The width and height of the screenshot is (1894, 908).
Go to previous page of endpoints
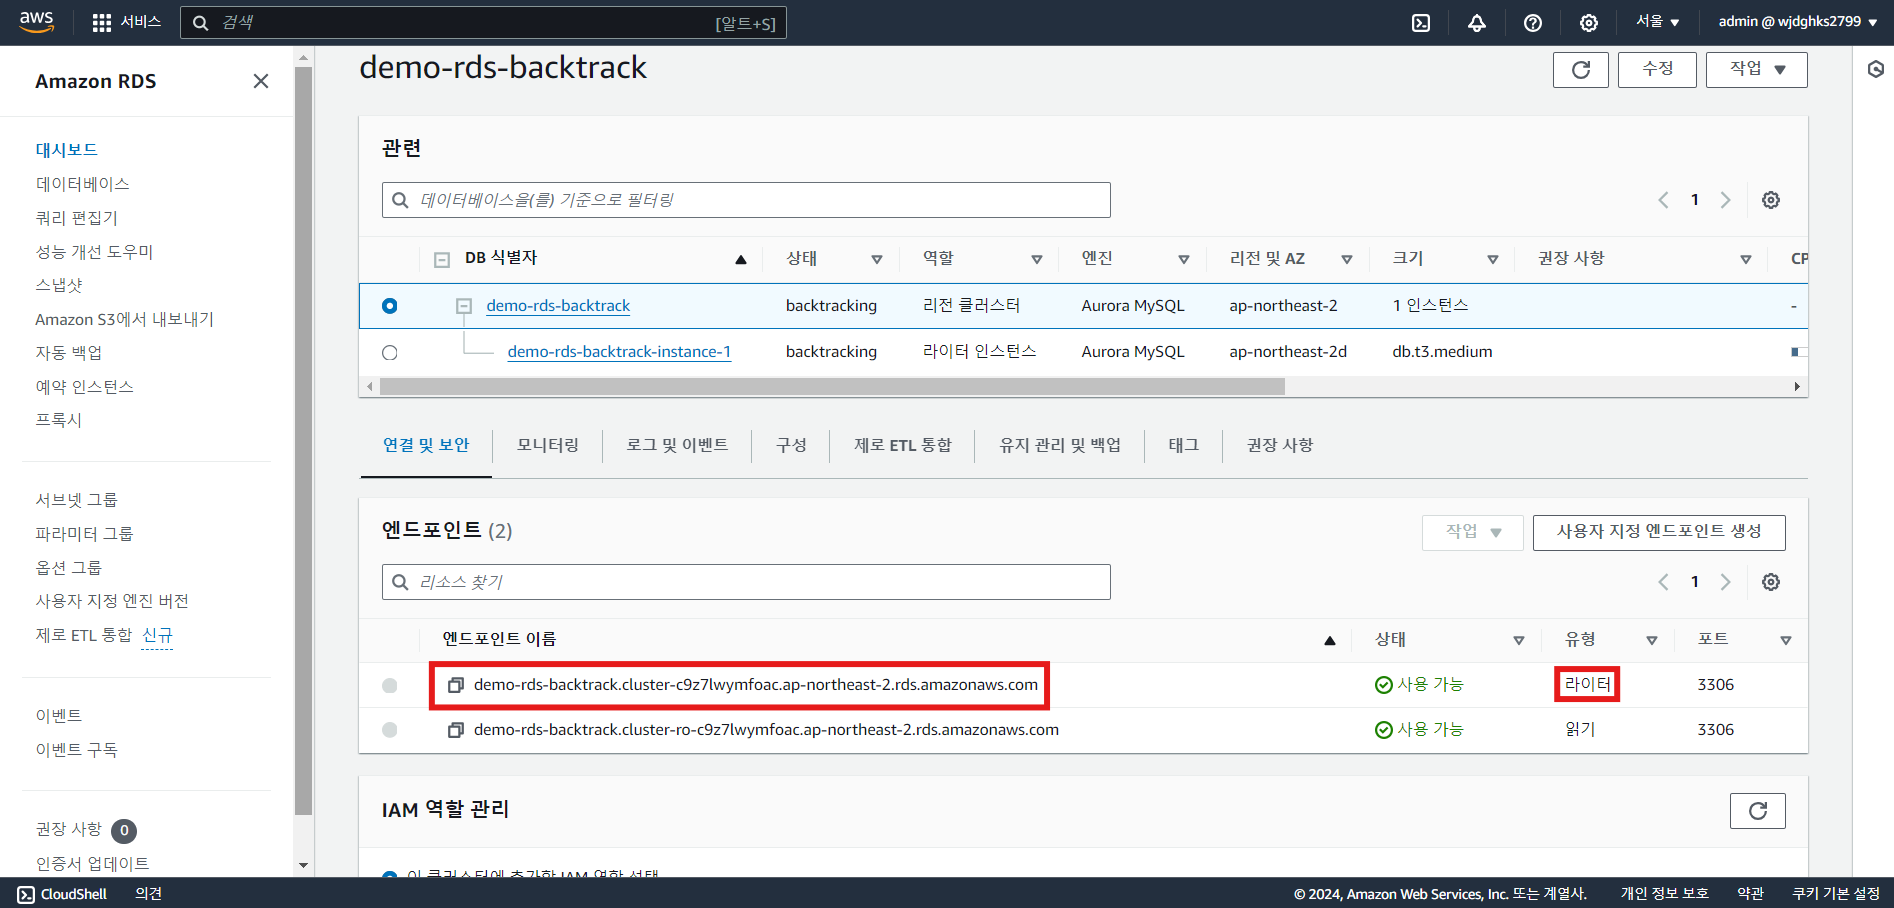click(x=1664, y=582)
